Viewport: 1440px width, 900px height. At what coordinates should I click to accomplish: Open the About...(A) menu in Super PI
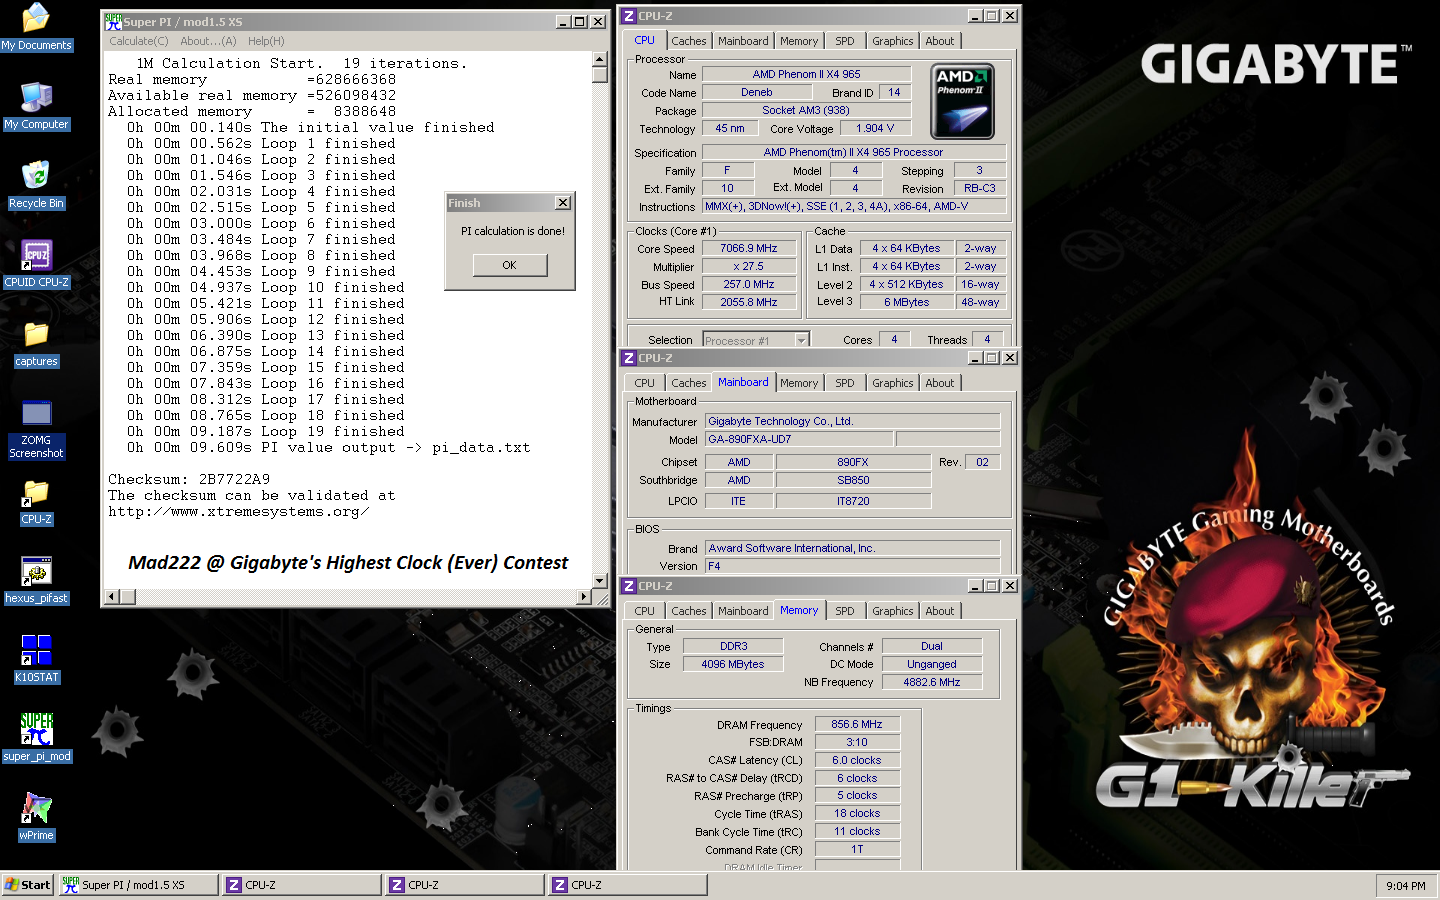click(x=208, y=41)
